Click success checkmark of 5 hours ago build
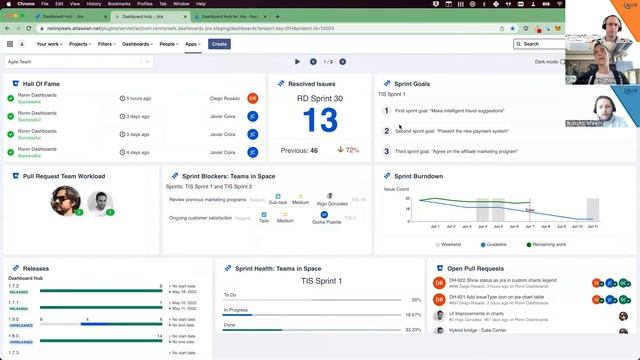Image resolution: width=640 pixels, height=360 pixels. (11, 98)
